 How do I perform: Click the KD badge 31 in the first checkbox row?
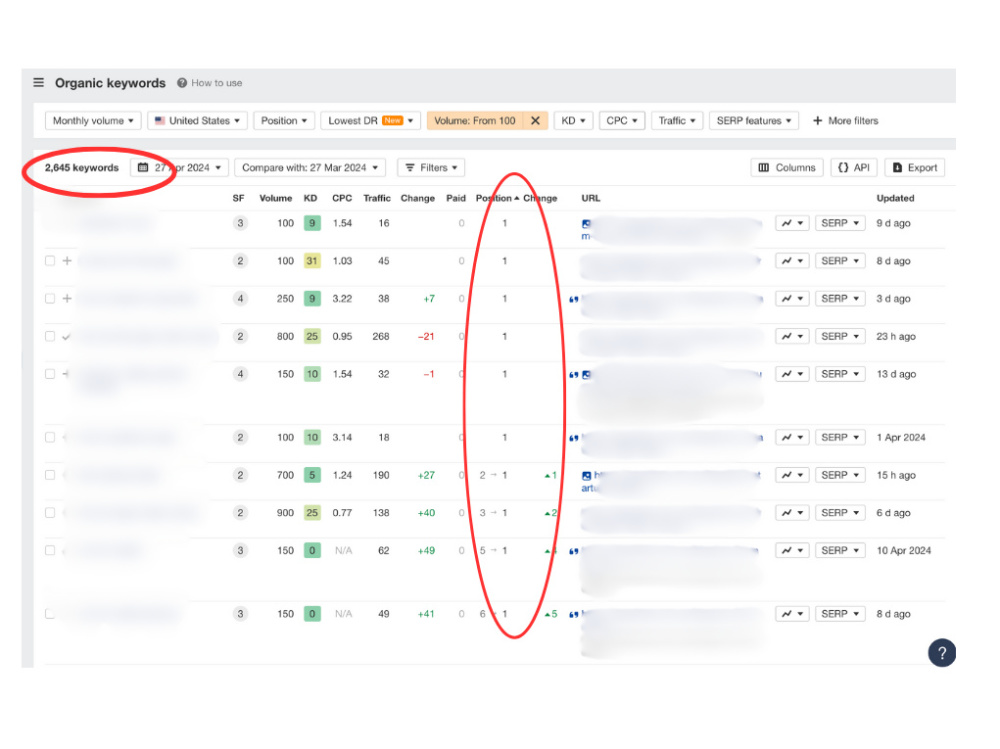[x=312, y=261]
